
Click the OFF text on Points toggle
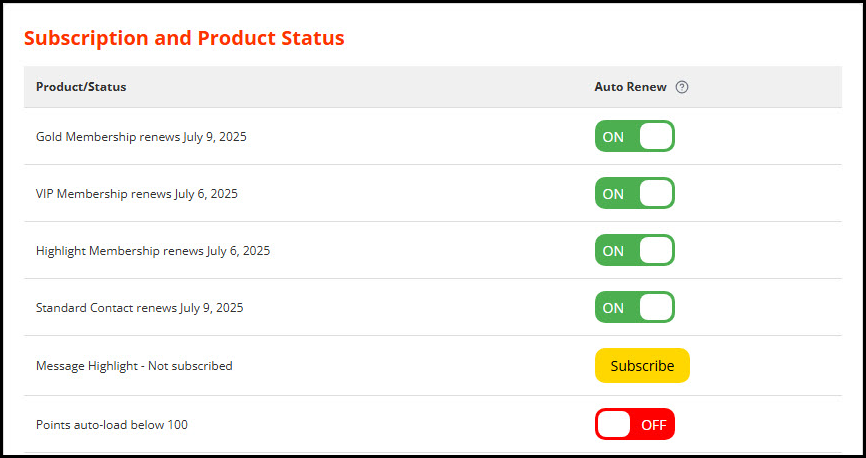click(x=654, y=425)
